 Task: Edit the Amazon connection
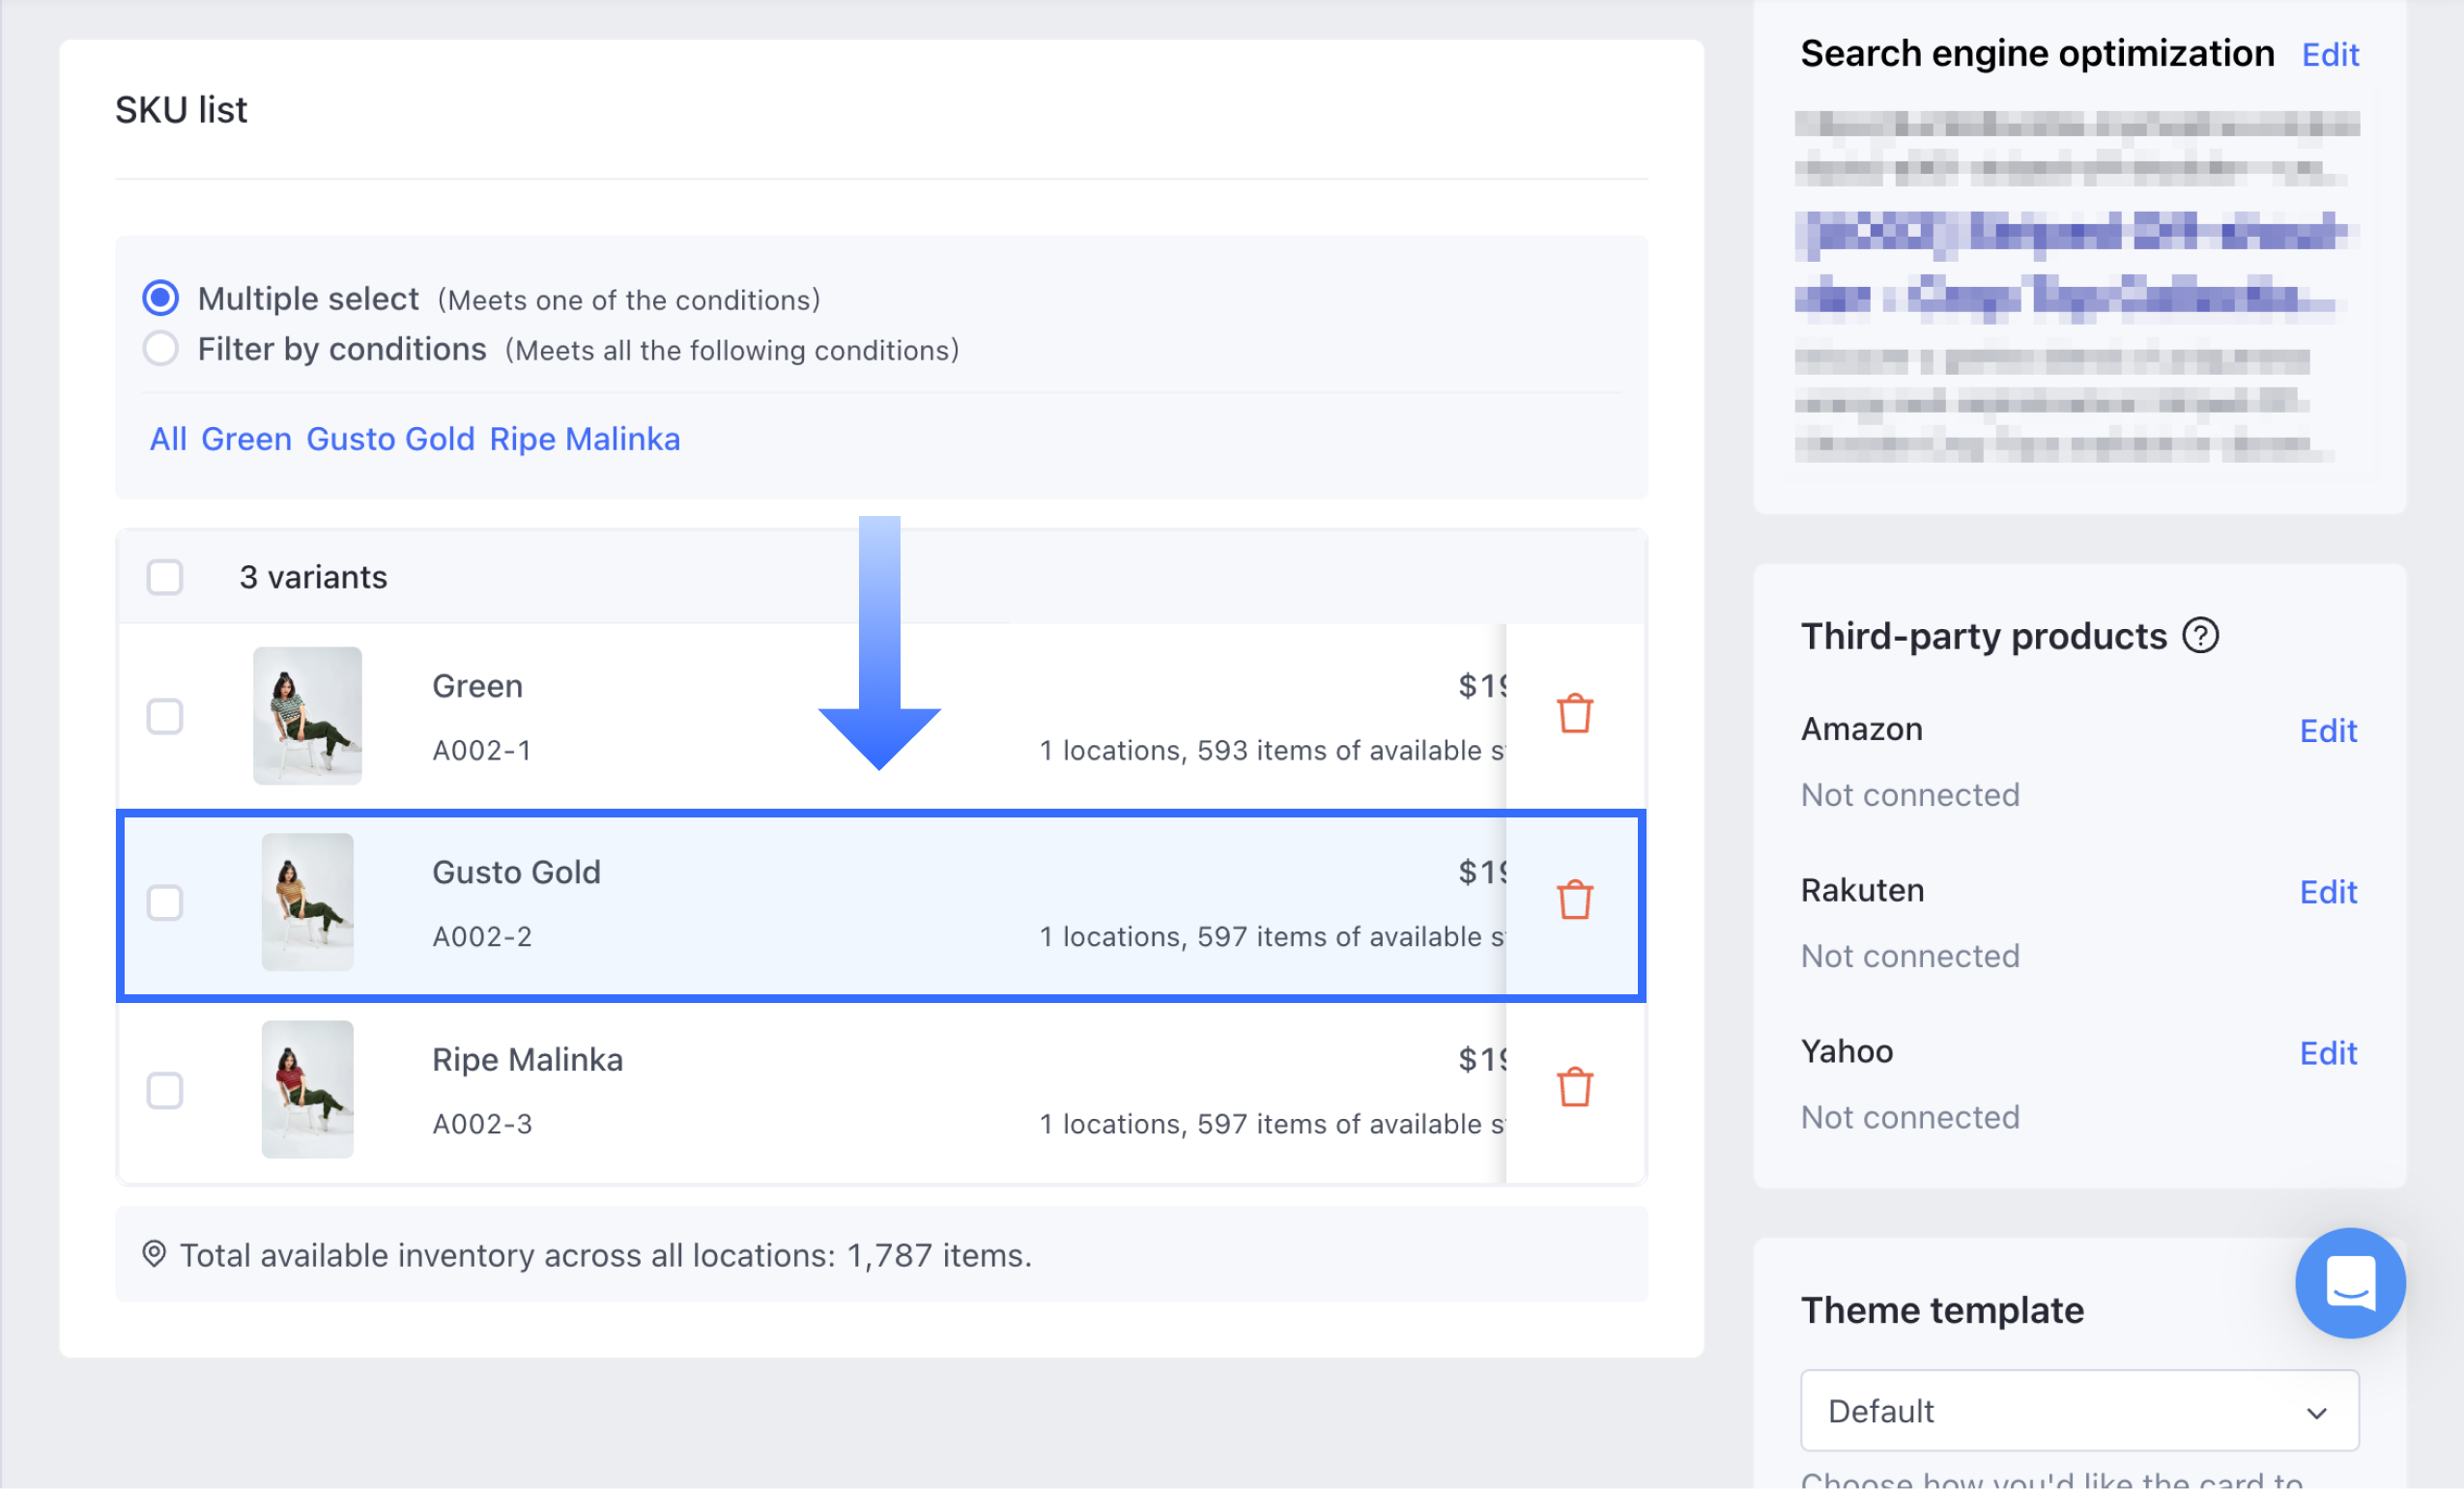[x=2327, y=731]
